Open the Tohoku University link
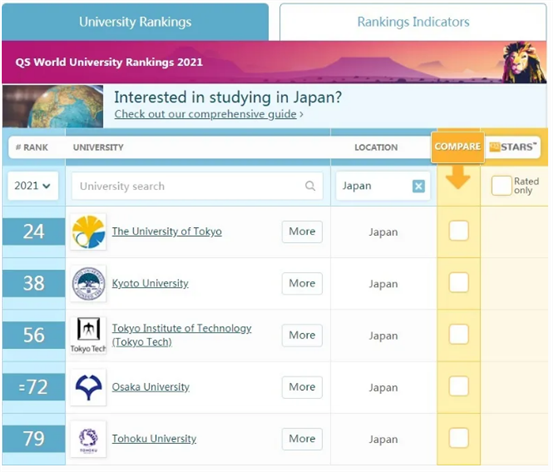This screenshot has width=553, height=472. 154,438
